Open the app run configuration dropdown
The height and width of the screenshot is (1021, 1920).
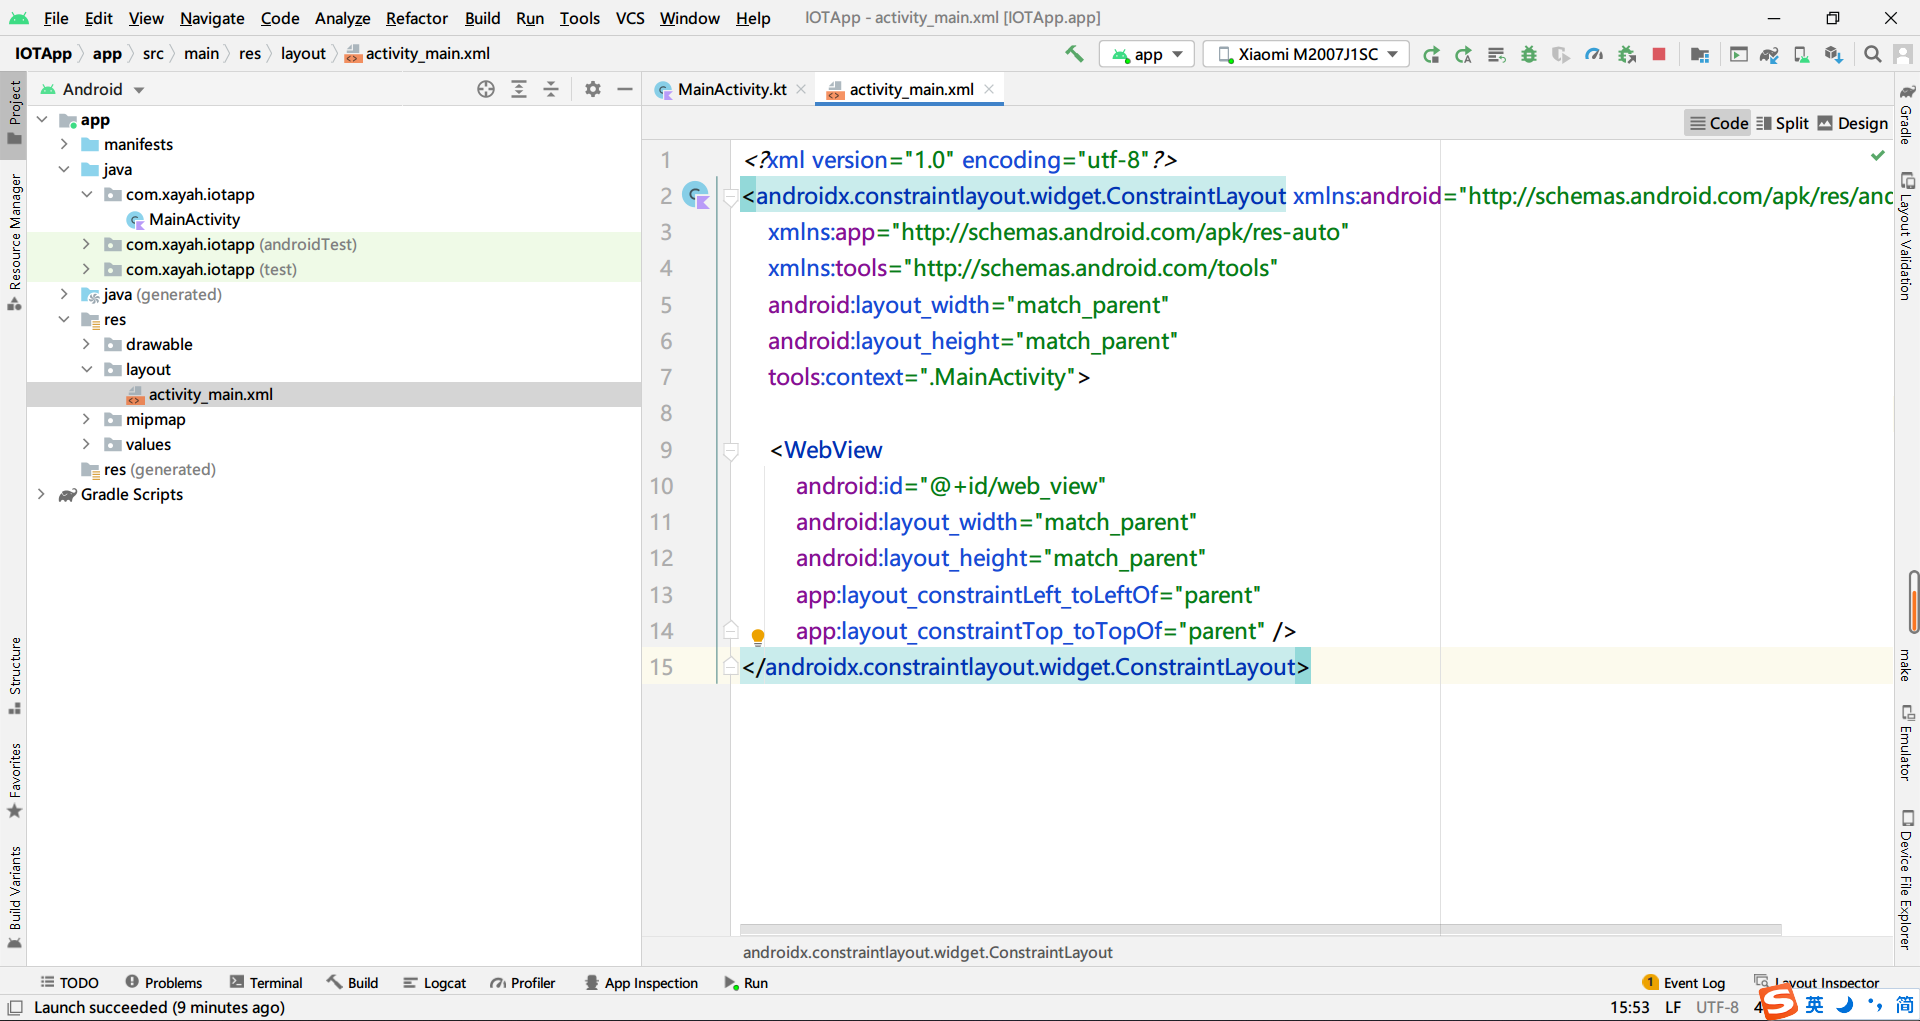click(x=1147, y=54)
